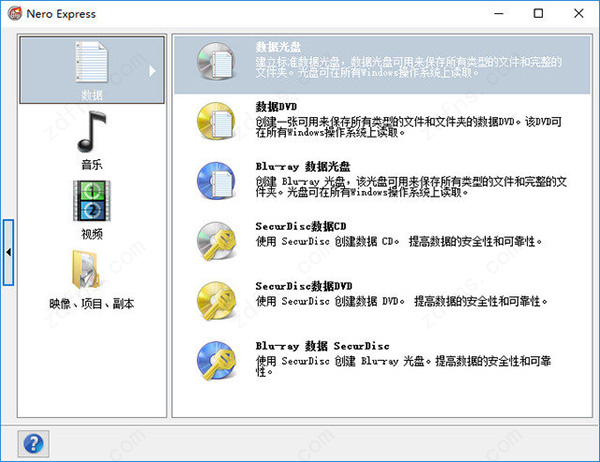Choose the Blu-ray 数据光盘 title
This screenshot has height=462, width=600.
pos(303,167)
